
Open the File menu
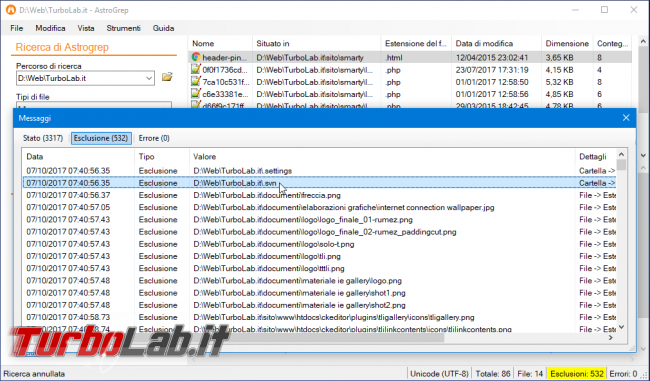click(17, 28)
